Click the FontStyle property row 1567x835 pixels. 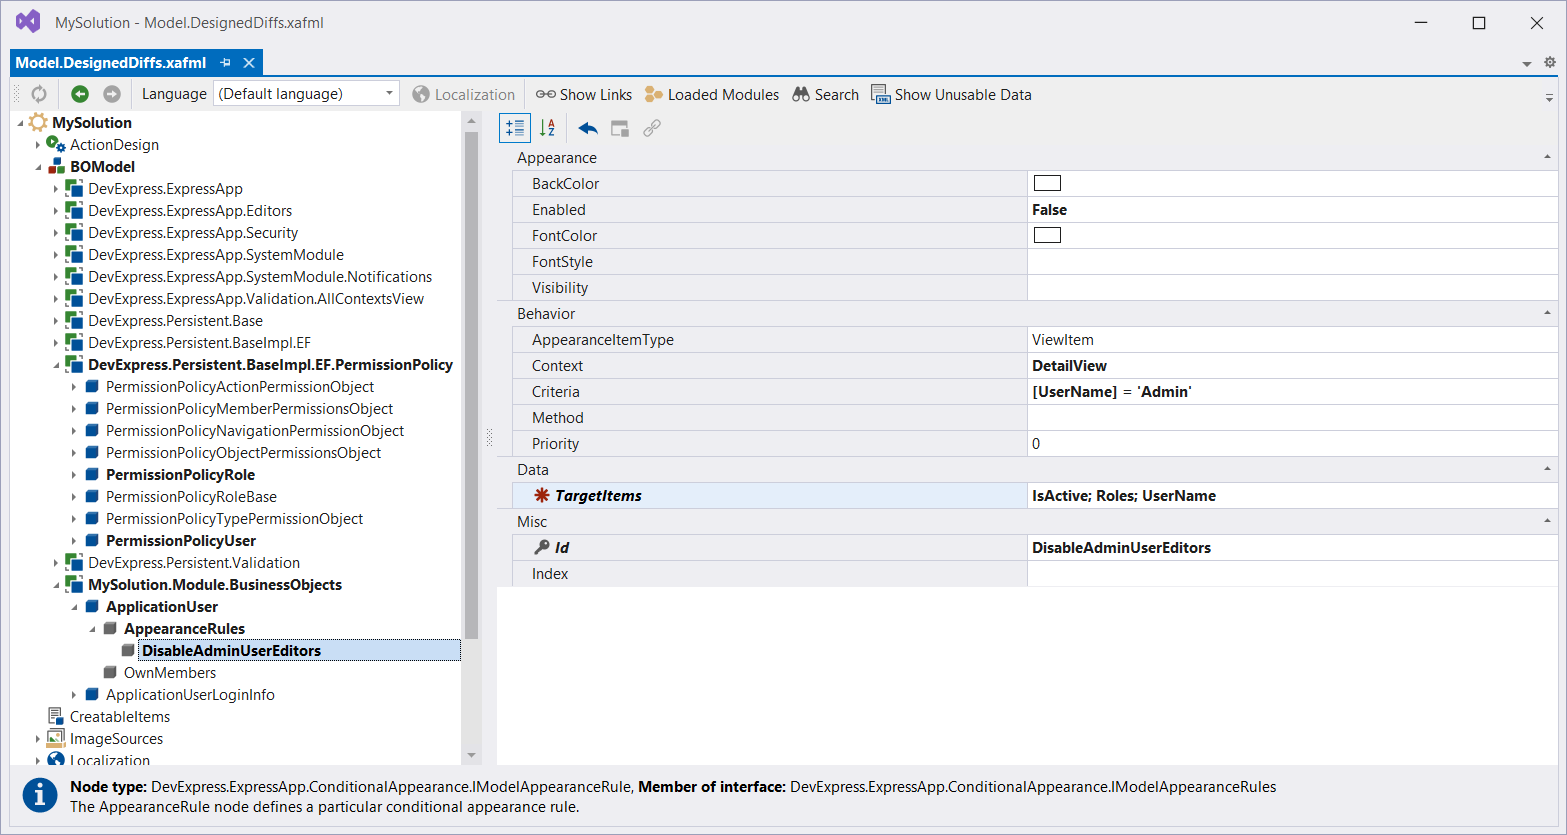pyautogui.click(x=1034, y=262)
